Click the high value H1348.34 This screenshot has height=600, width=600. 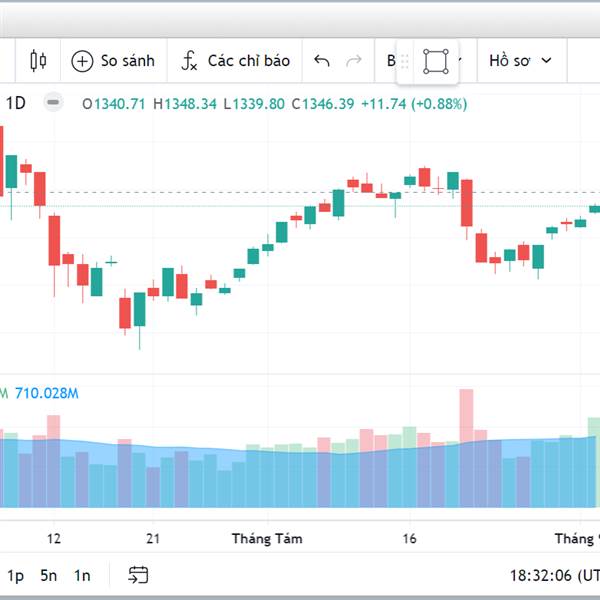pos(185,104)
